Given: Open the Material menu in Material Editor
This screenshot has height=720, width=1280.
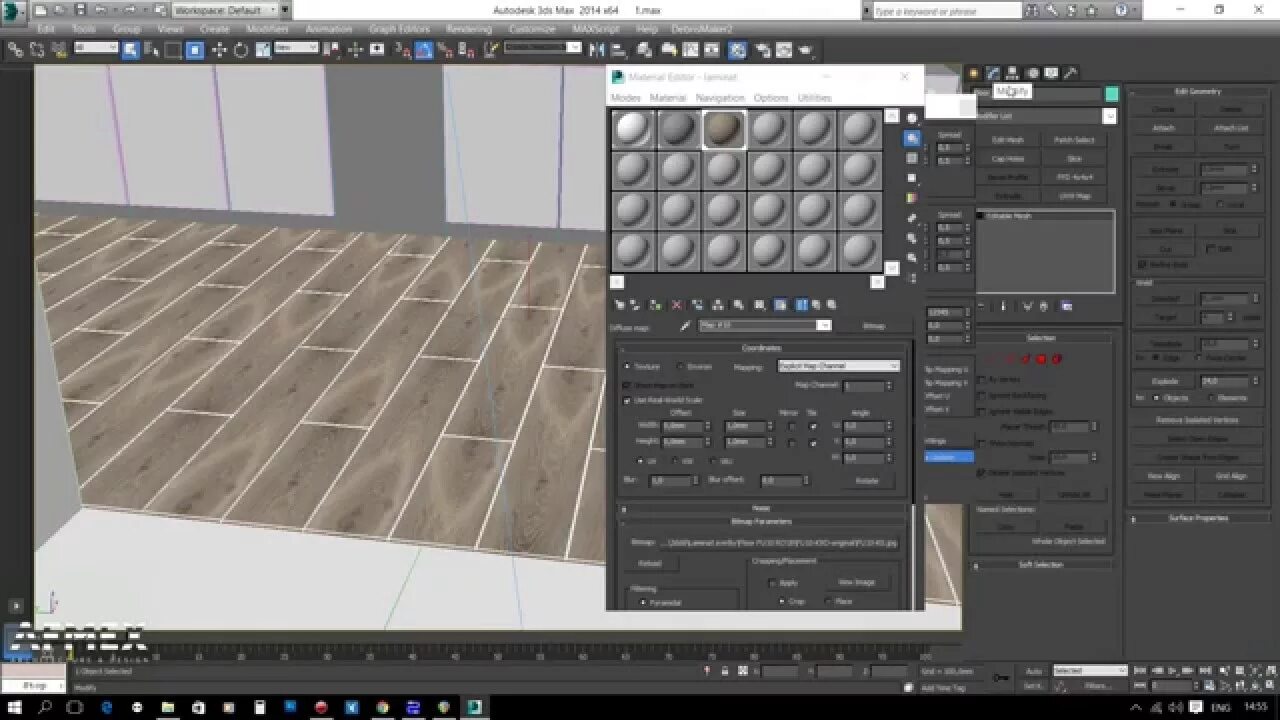Looking at the screenshot, I should pyautogui.click(x=668, y=98).
